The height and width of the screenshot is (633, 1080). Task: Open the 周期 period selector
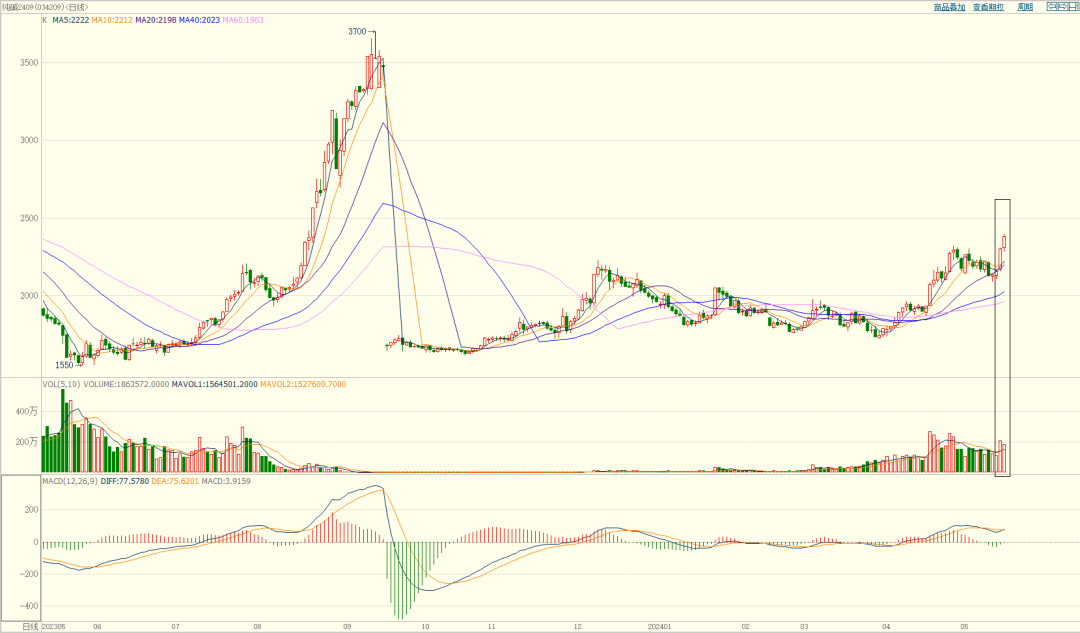coord(1025,7)
